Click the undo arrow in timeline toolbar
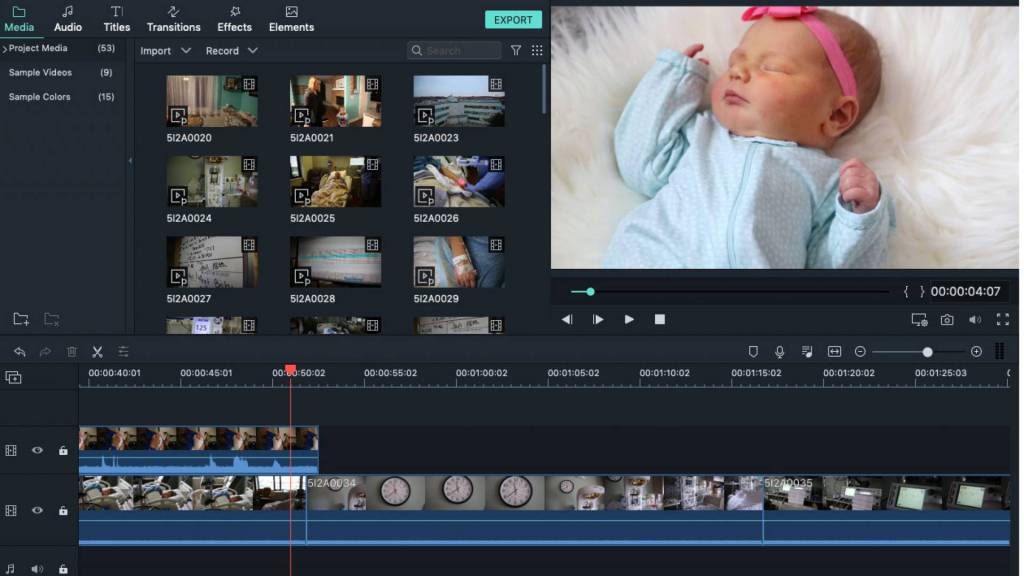The image size is (1024, 576). (19, 351)
